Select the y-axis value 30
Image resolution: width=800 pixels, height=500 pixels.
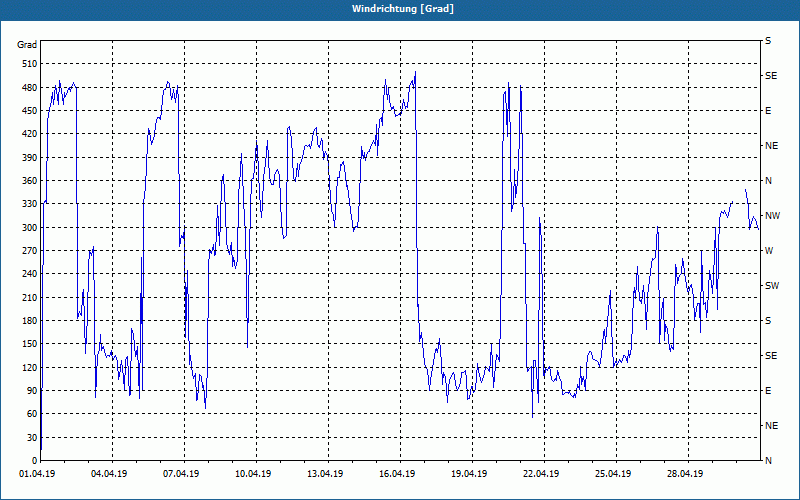pyautogui.click(x=32, y=438)
